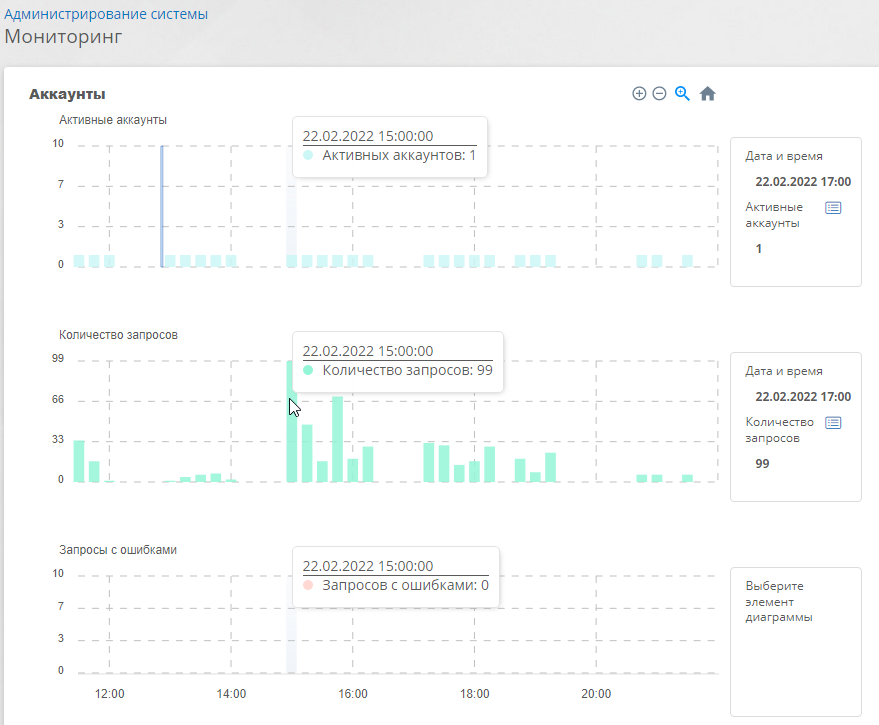Reset chart zoom with the home icon
879x725 pixels.
click(x=708, y=94)
